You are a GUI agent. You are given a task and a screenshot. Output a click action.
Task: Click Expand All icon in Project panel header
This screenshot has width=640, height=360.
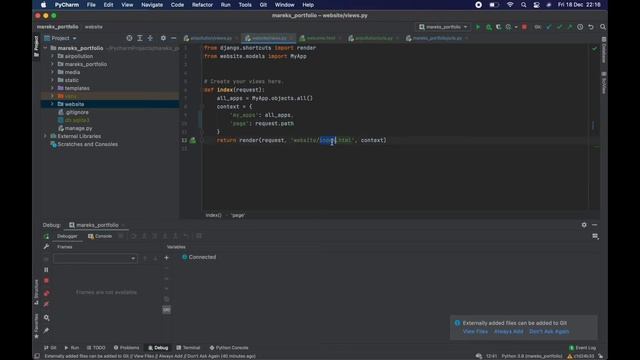pyautogui.click(x=140, y=38)
